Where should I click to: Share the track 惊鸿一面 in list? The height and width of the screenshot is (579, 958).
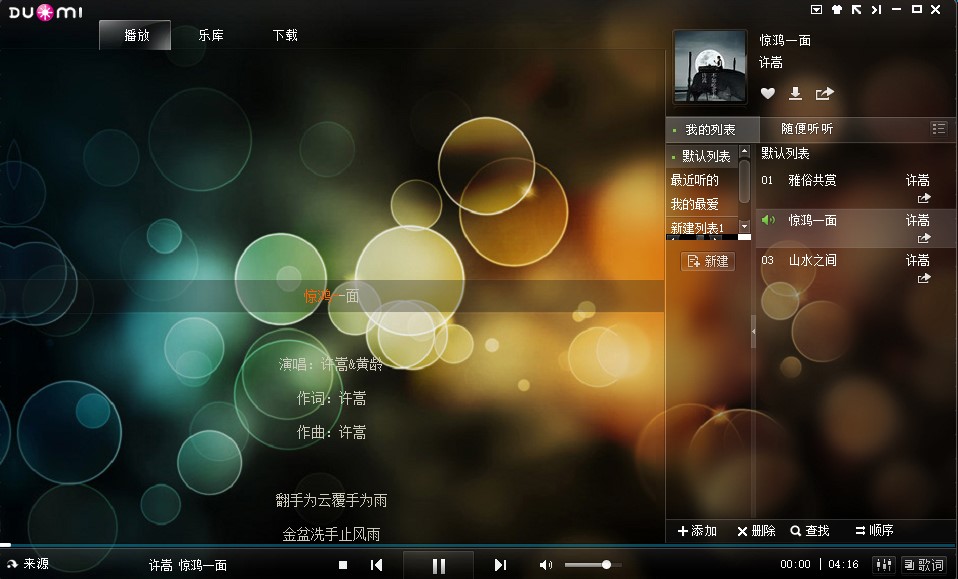(x=924, y=238)
